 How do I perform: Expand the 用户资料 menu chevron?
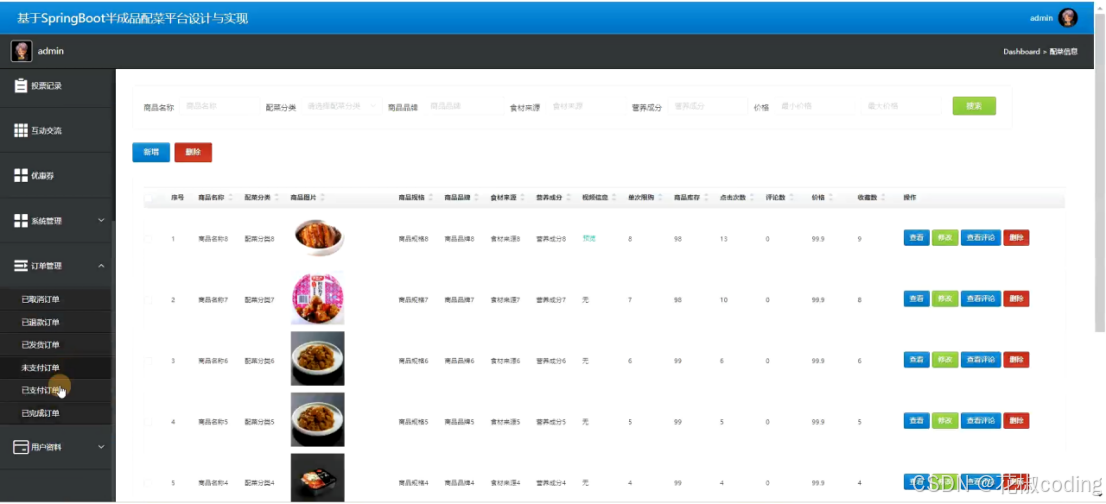[x=101, y=447]
